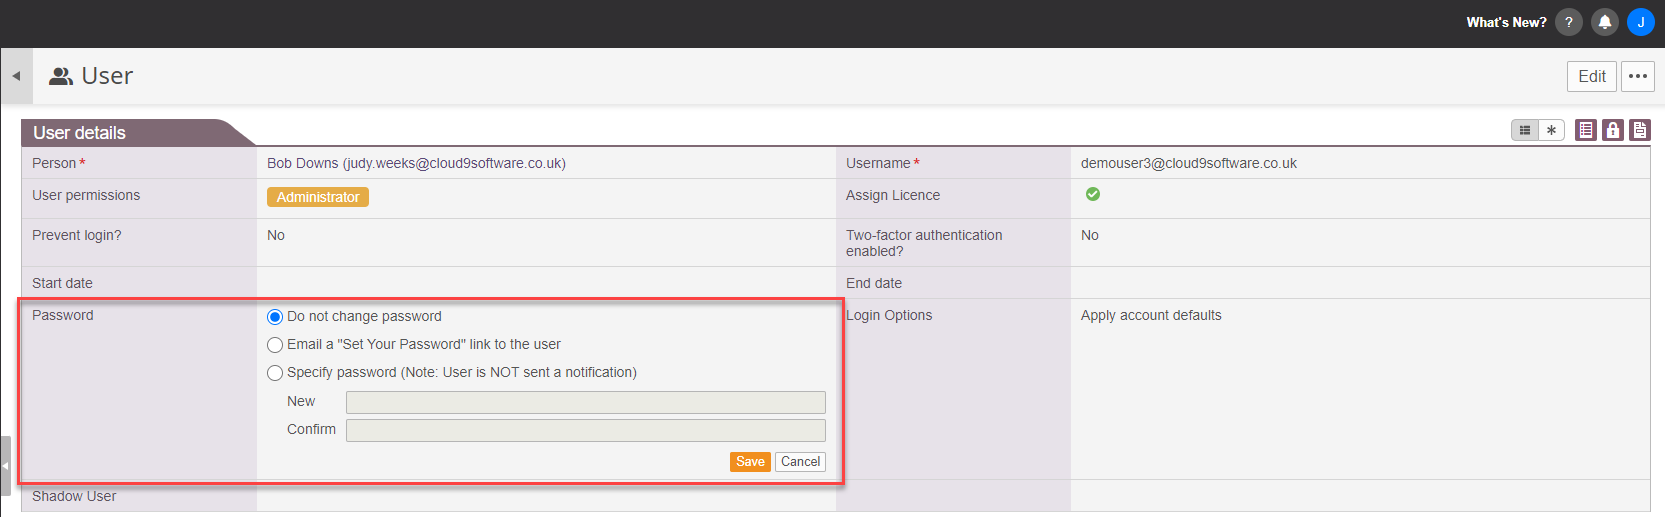
Task: Click the Edit button
Action: click(x=1592, y=76)
